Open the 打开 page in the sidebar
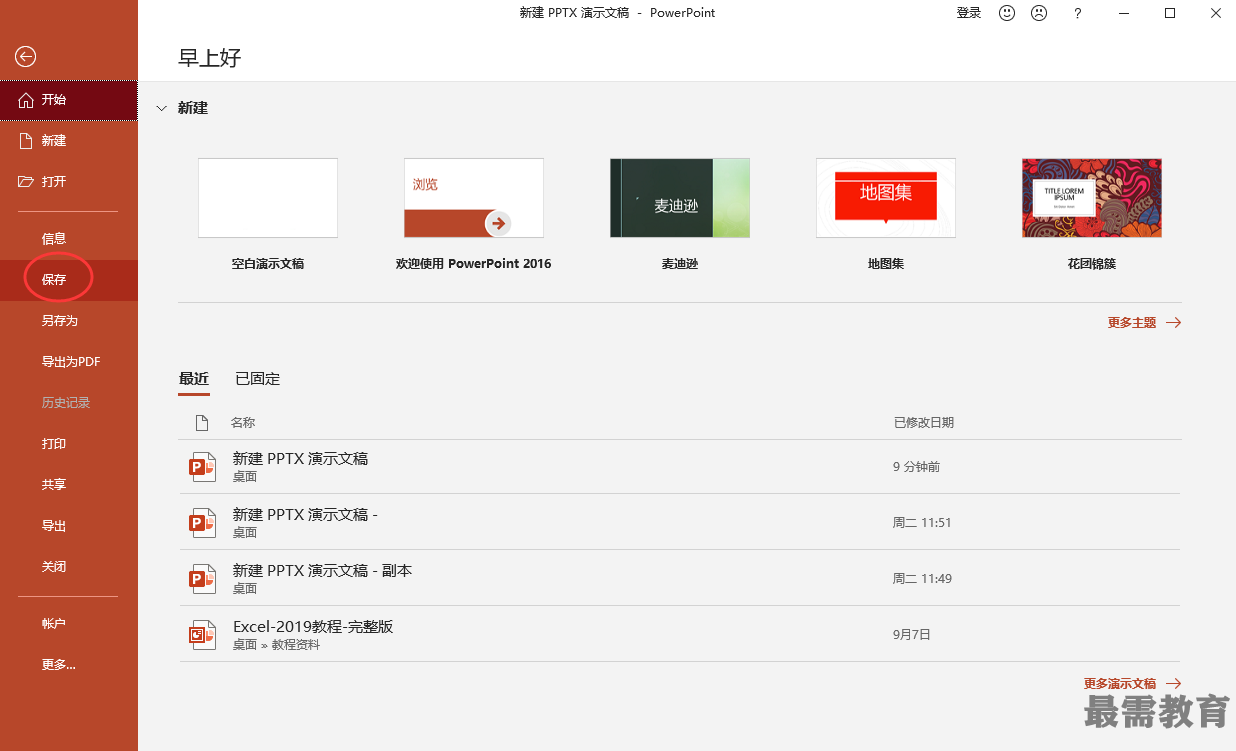 point(69,182)
